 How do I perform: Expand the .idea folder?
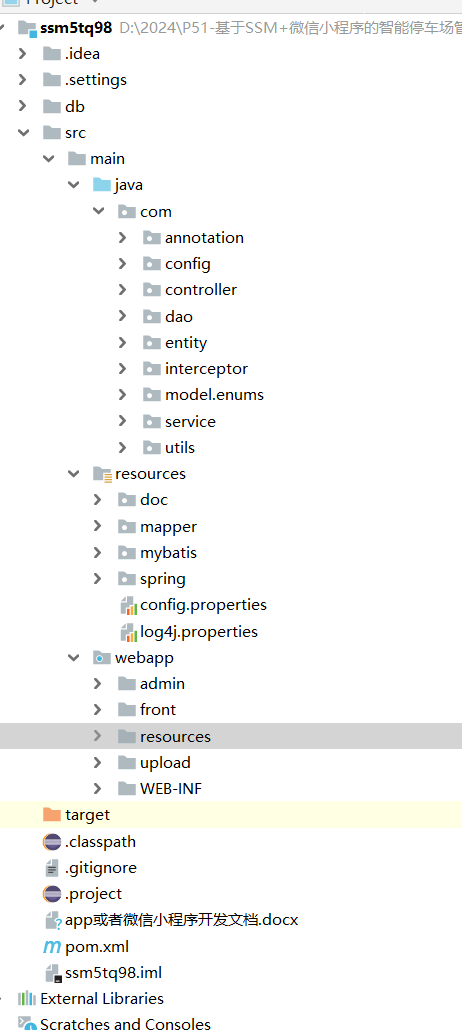click(x=23, y=54)
